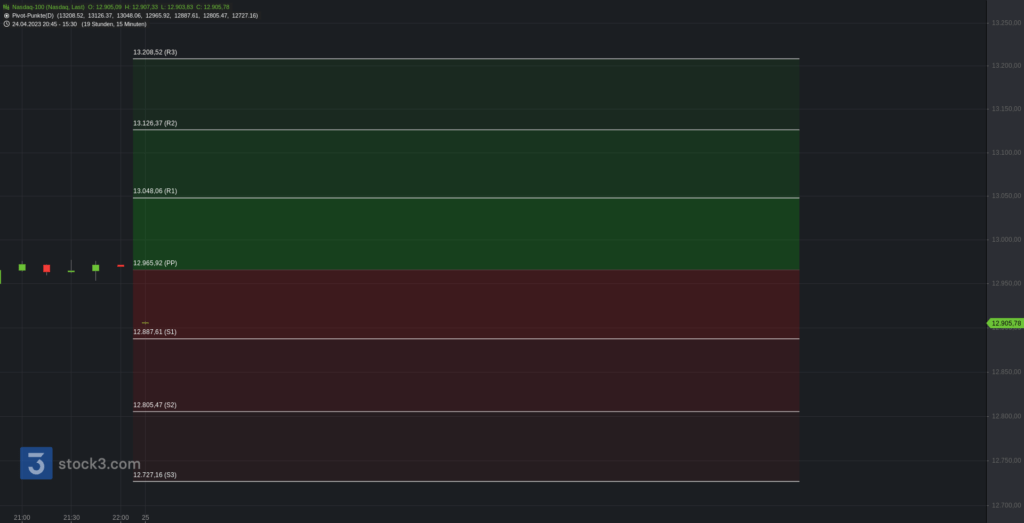Click the candlestick icon beside Nasdaq-100 label
1024x523 pixels.
pyautogui.click(x=6, y=7)
